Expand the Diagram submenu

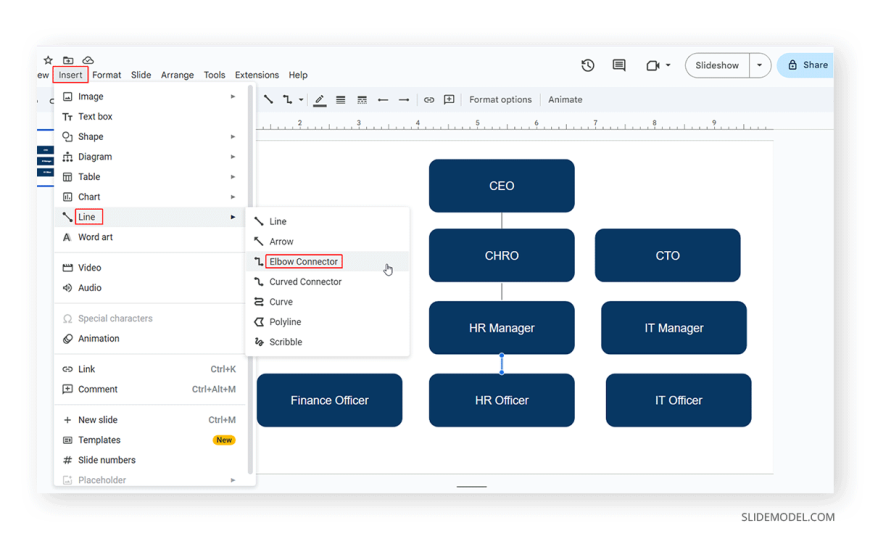(150, 157)
